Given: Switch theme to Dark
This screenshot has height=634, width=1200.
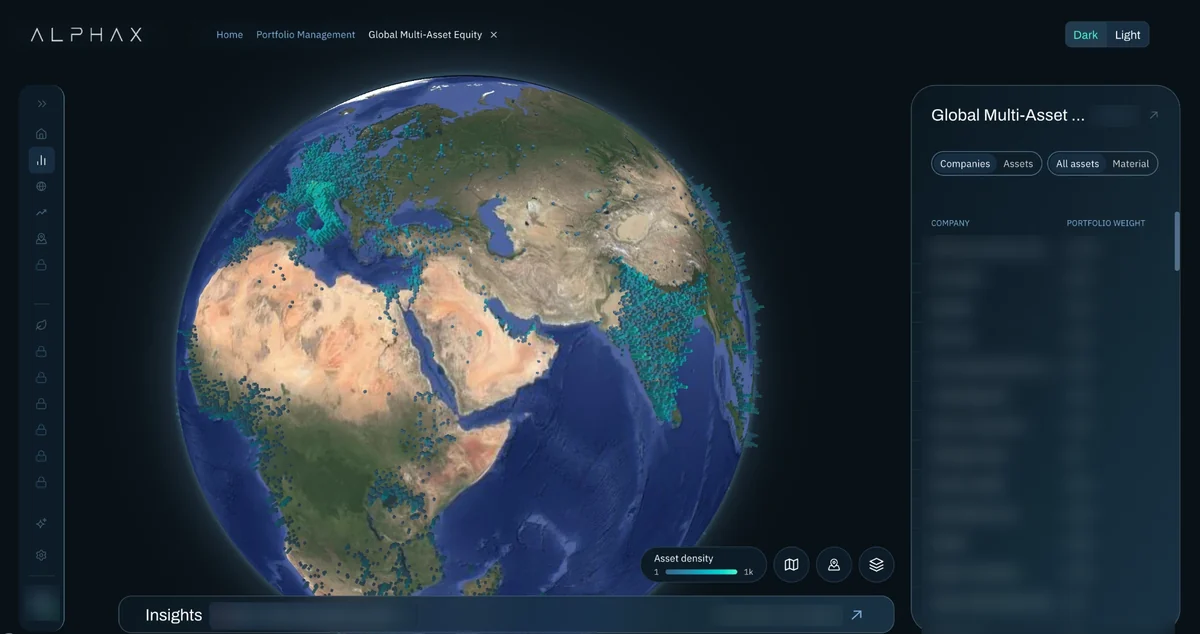Looking at the screenshot, I should pos(1085,35).
